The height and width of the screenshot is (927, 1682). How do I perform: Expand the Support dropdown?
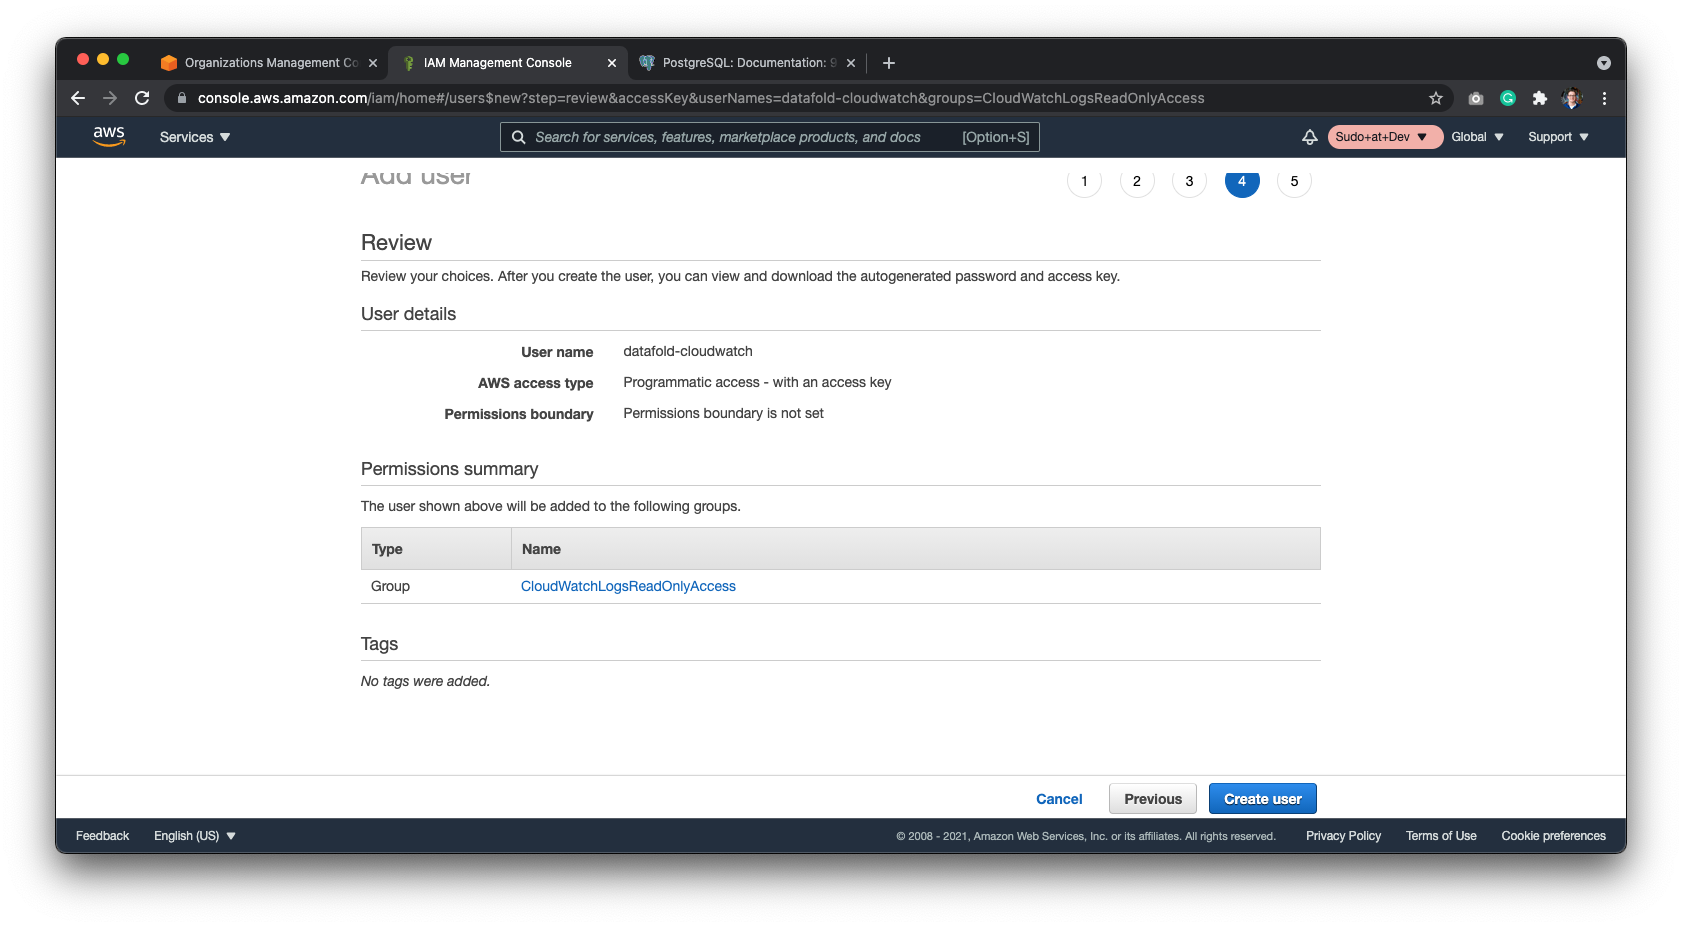coord(1558,137)
